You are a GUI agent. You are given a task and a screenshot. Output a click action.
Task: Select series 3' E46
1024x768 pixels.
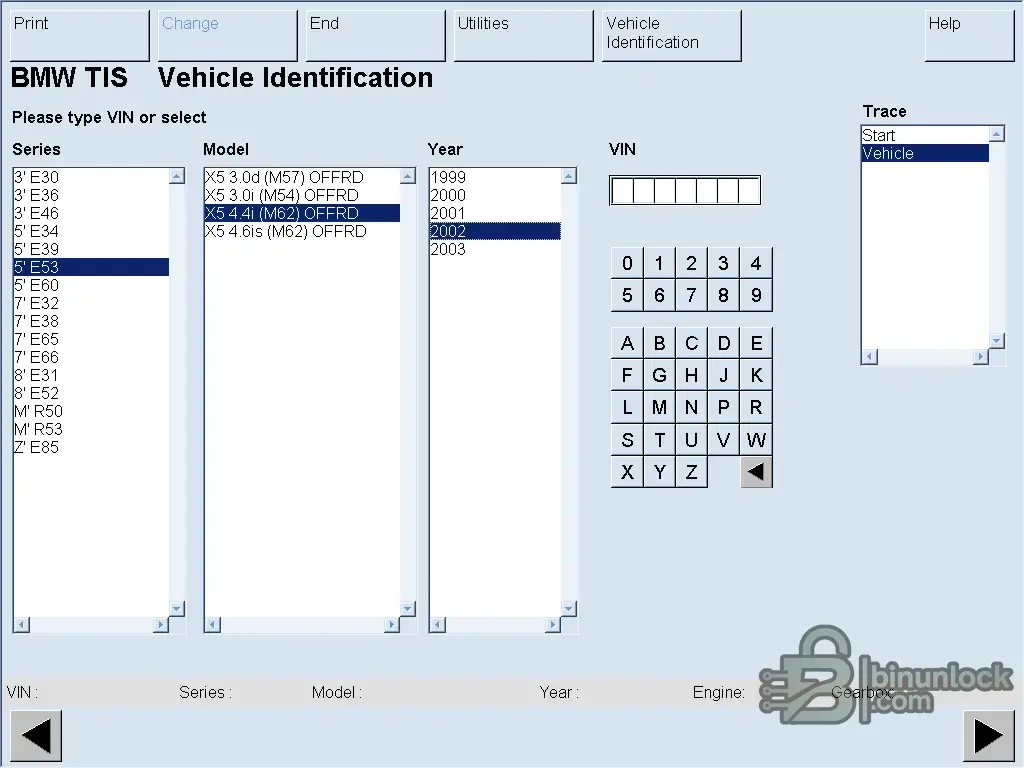click(91, 213)
